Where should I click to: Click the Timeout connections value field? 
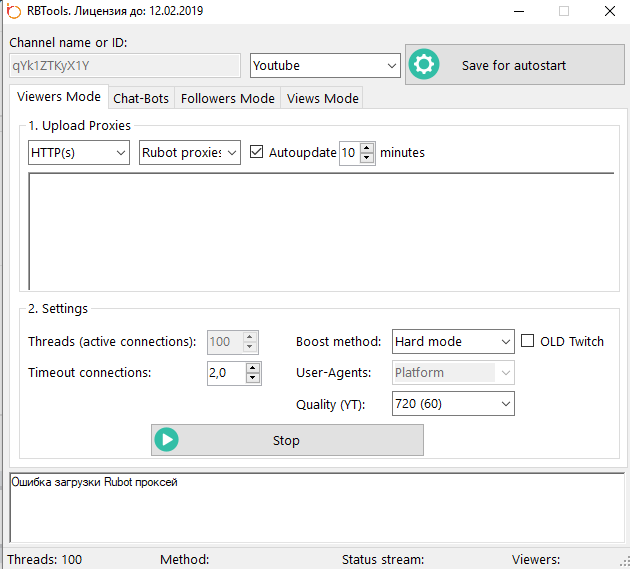coord(225,373)
